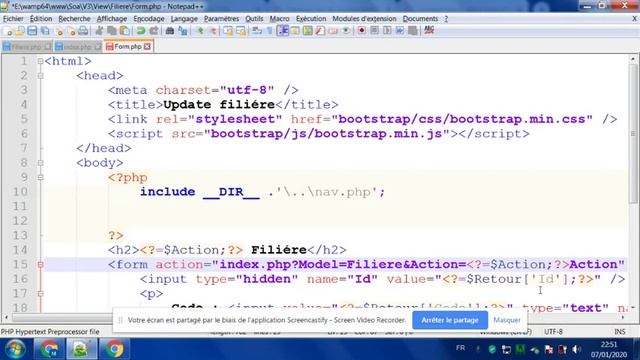Click the Masquer link in sharing bar
640x360 pixels.
[507, 320]
